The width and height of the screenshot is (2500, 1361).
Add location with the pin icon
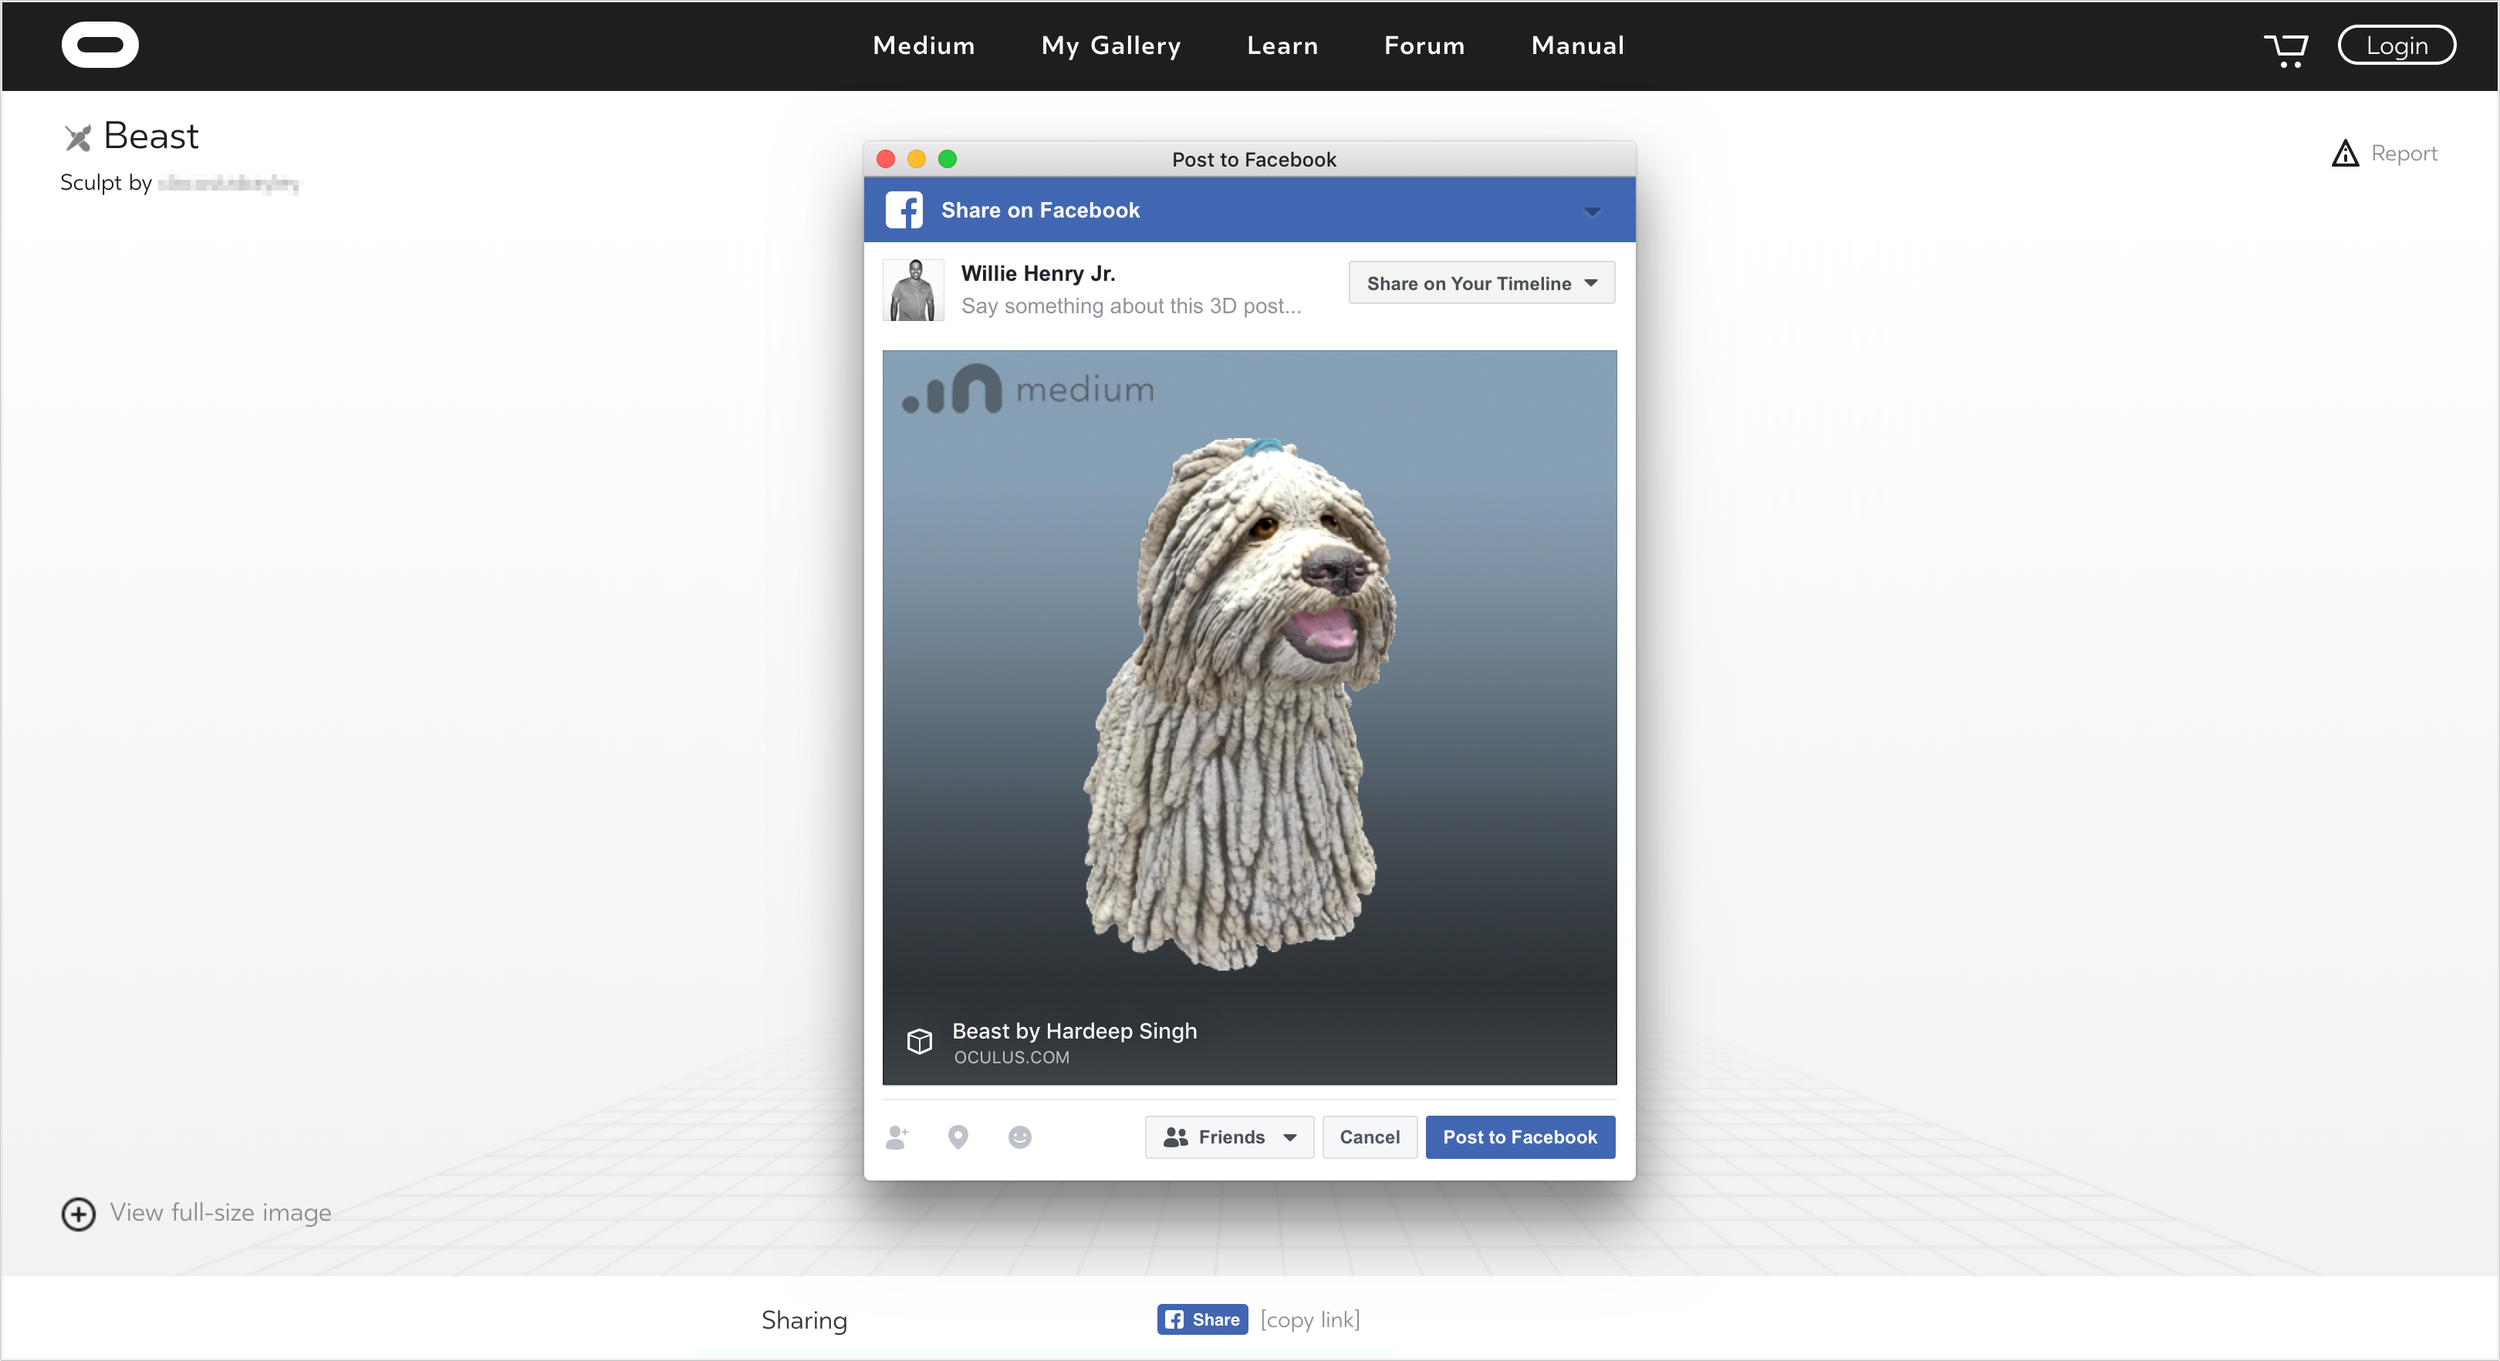tap(958, 1137)
